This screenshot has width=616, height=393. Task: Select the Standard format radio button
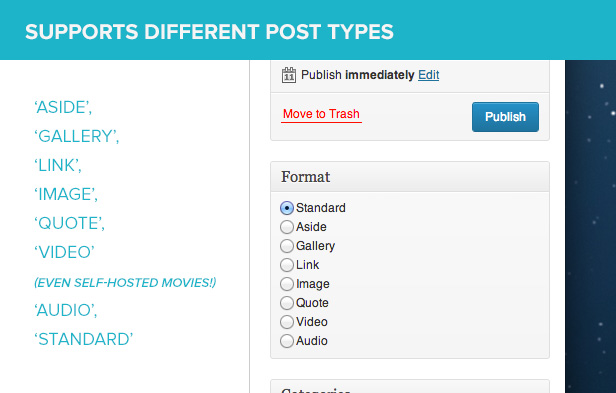click(287, 208)
